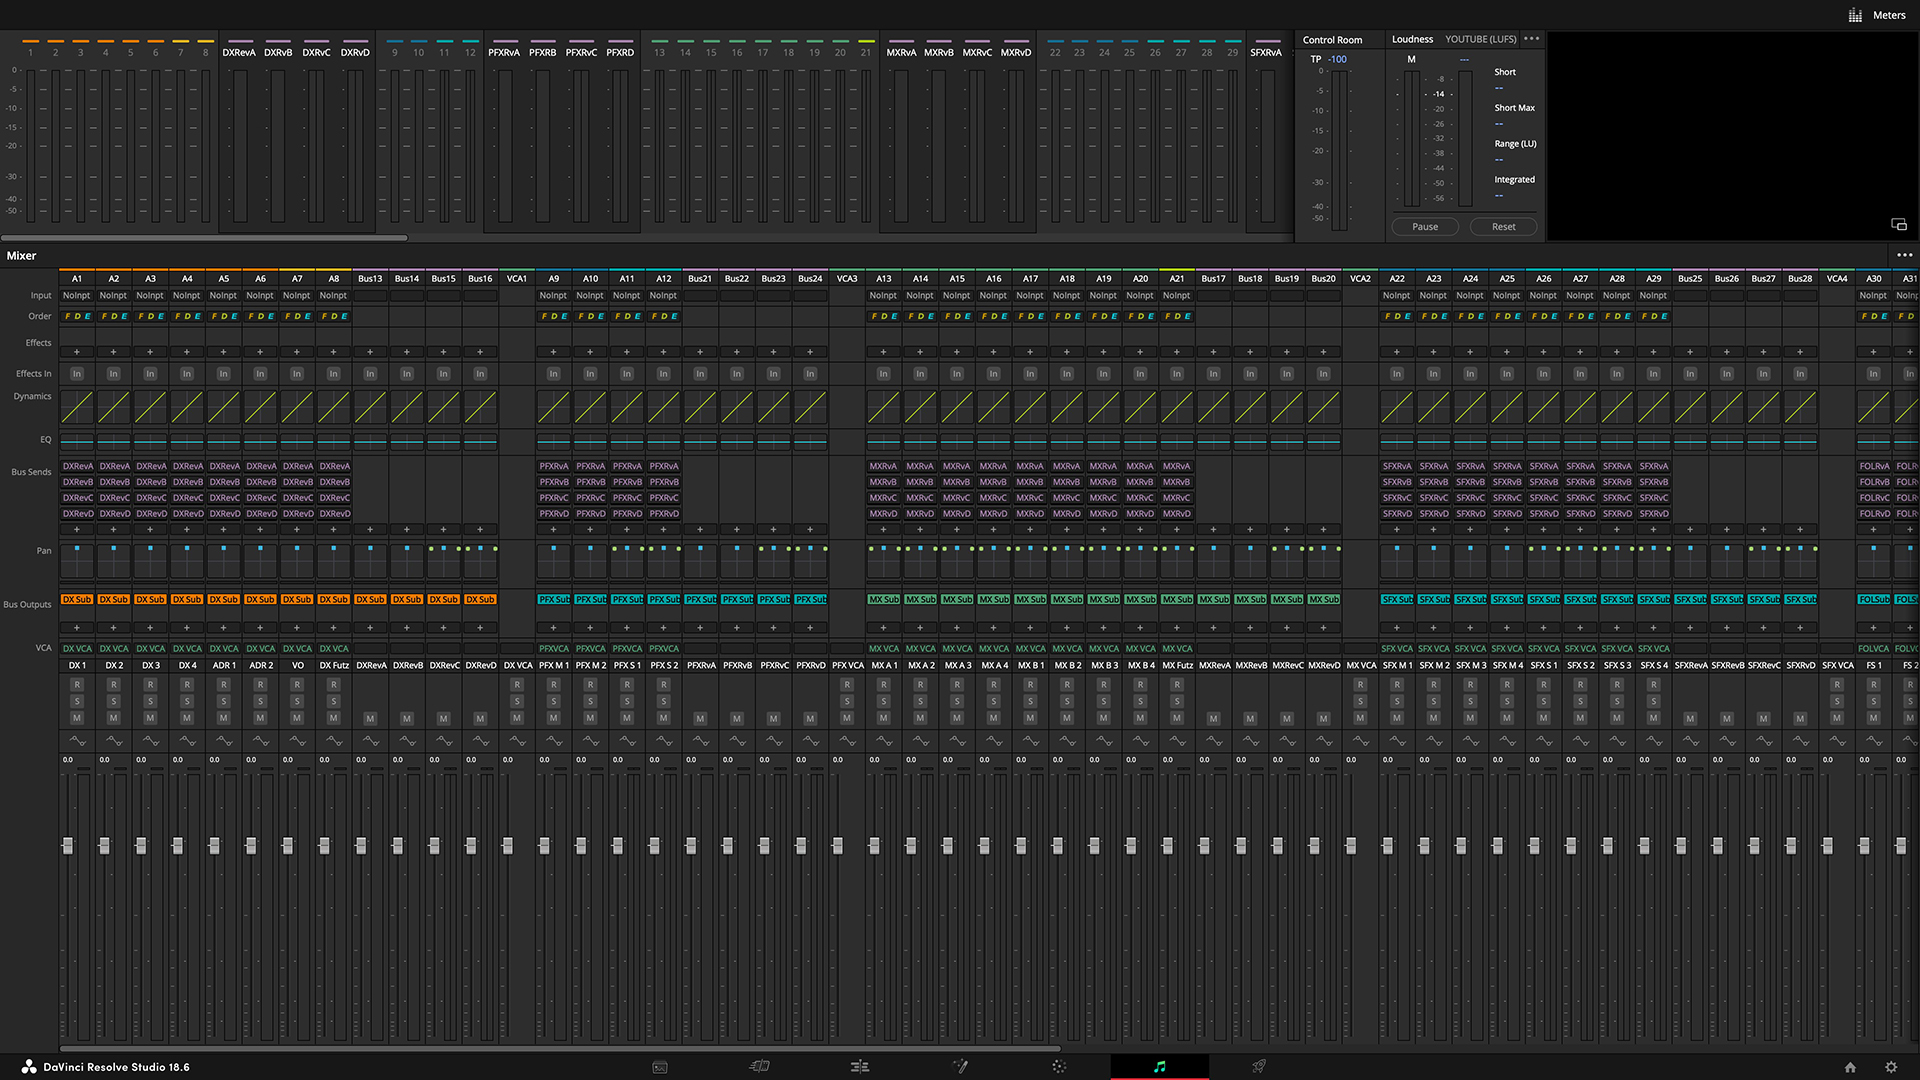1920x1080 pixels.
Task: Click the DX 2 fader handle
Action: 104,846
